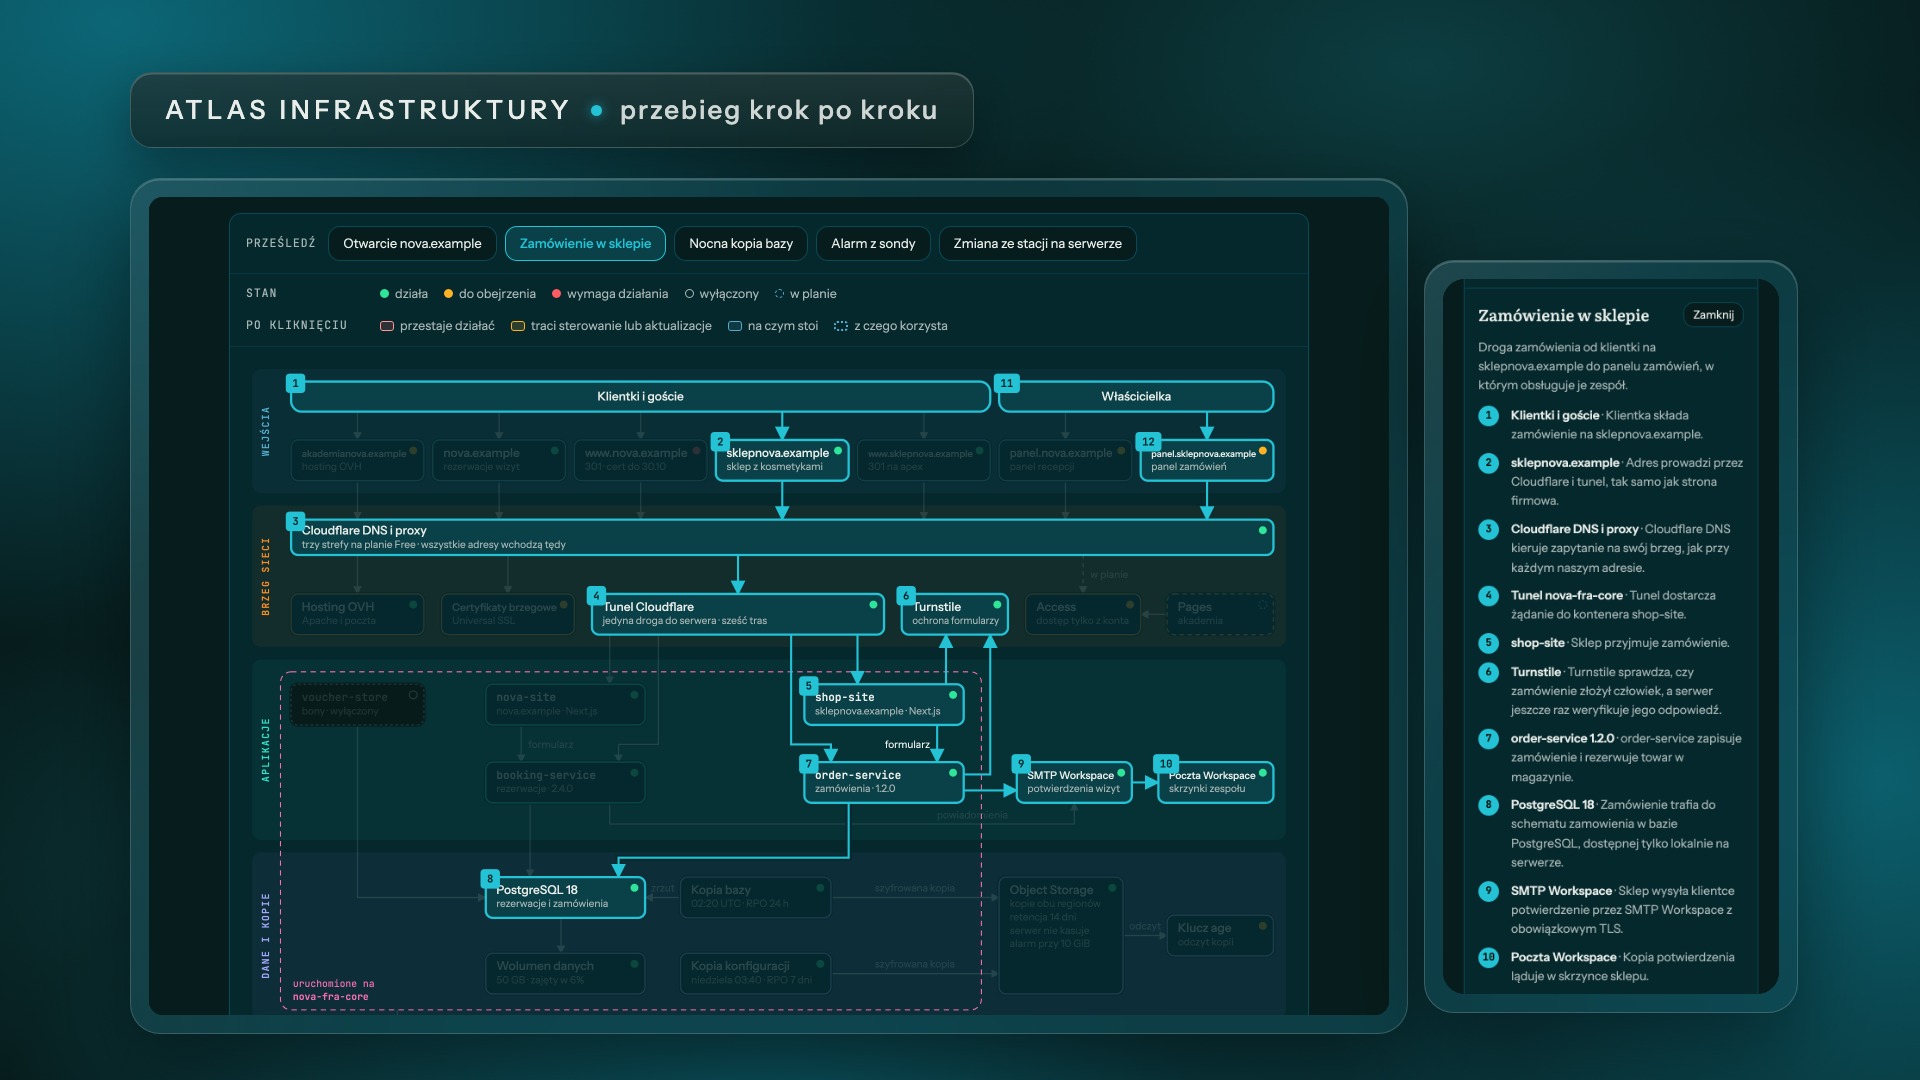Open the shop-site application node
The width and height of the screenshot is (1920, 1080).
pyautogui.click(x=883, y=704)
